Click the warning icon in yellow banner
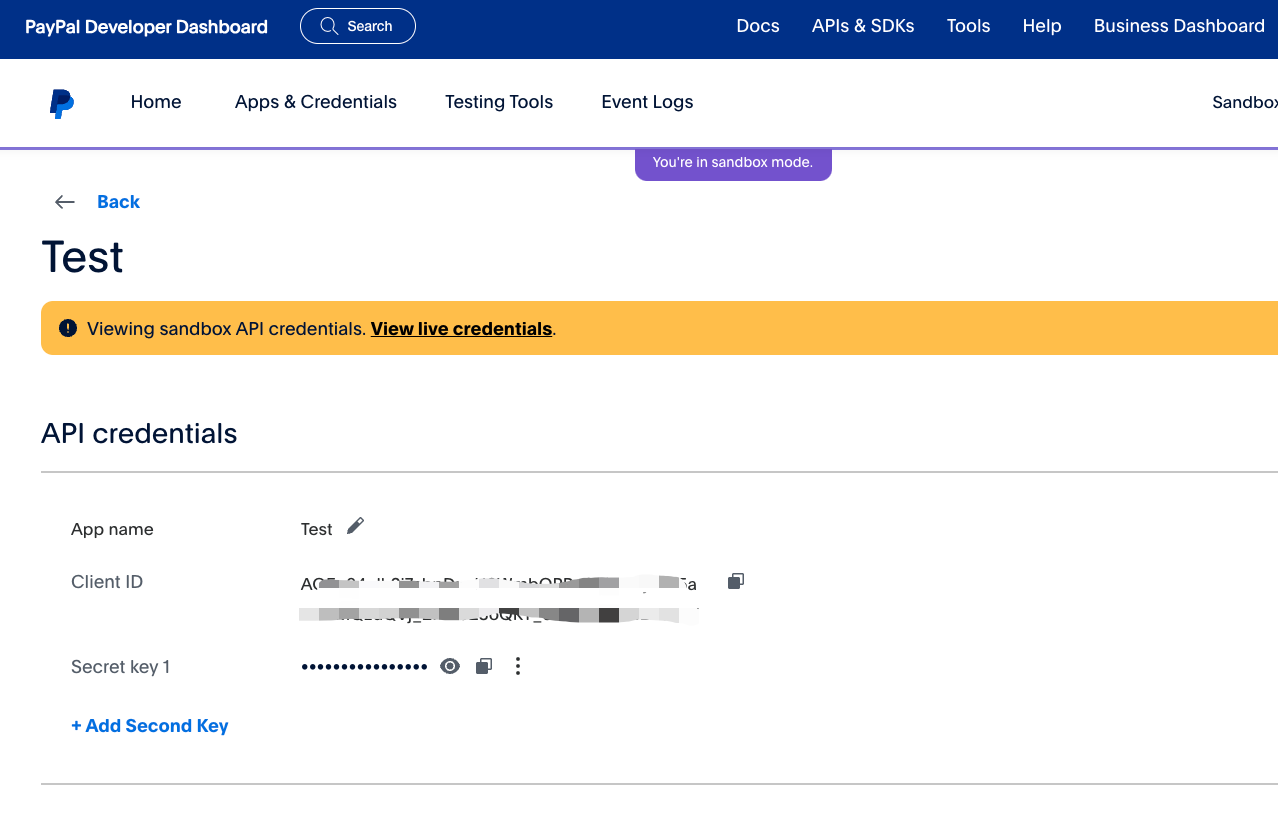 (68, 328)
